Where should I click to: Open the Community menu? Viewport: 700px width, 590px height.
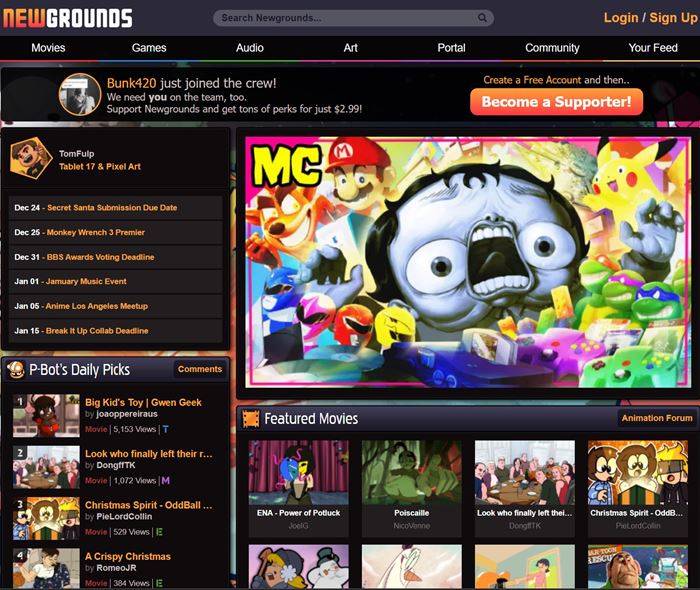point(552,48)
